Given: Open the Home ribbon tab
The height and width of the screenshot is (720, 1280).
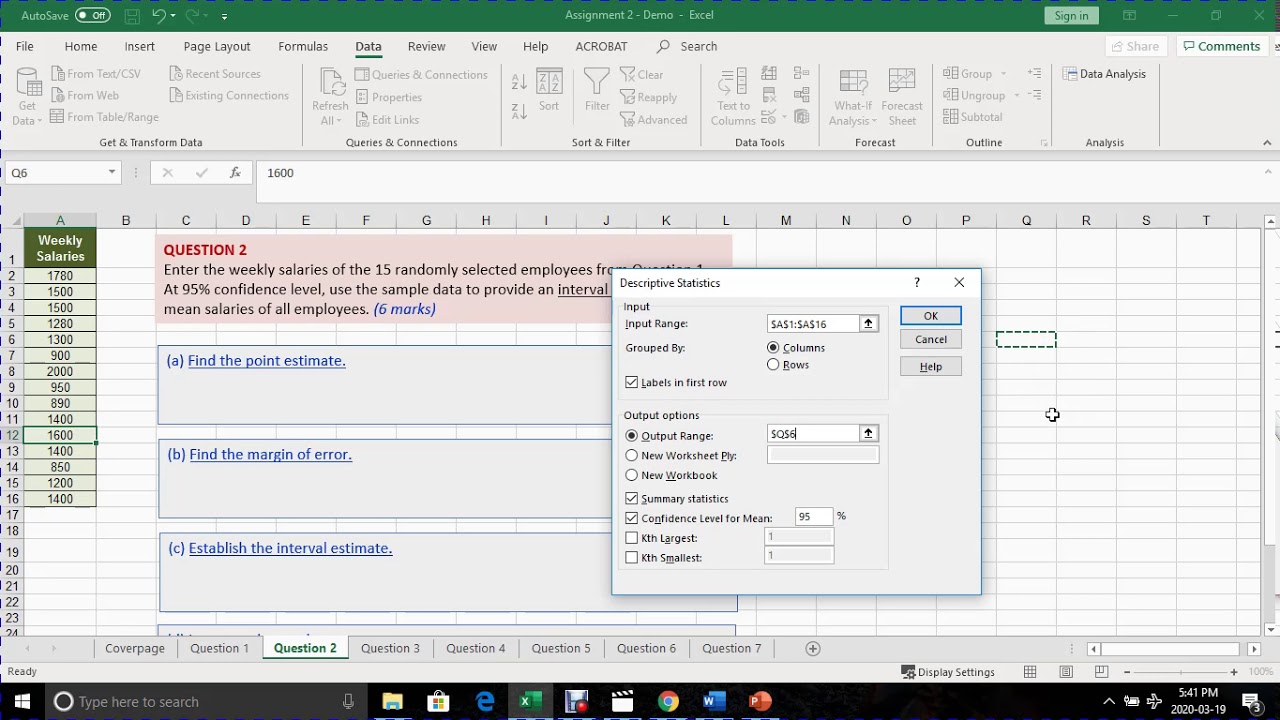Looking at the screenshot, I should (x=81, y=46).
